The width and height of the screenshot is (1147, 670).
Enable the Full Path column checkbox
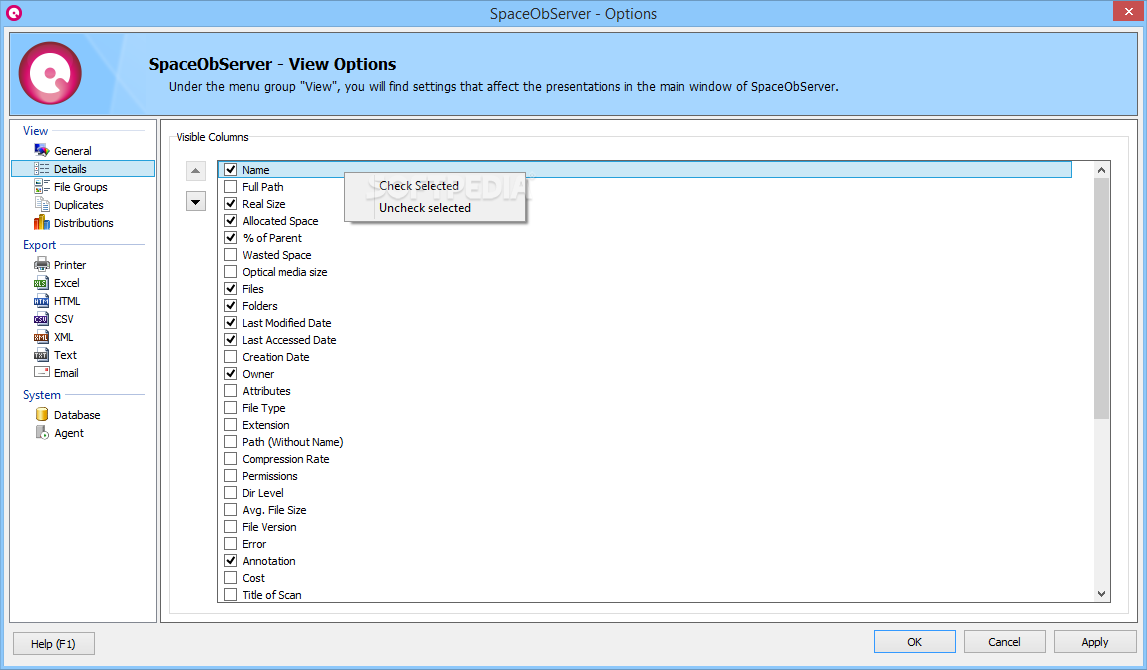tap(230, 187)
